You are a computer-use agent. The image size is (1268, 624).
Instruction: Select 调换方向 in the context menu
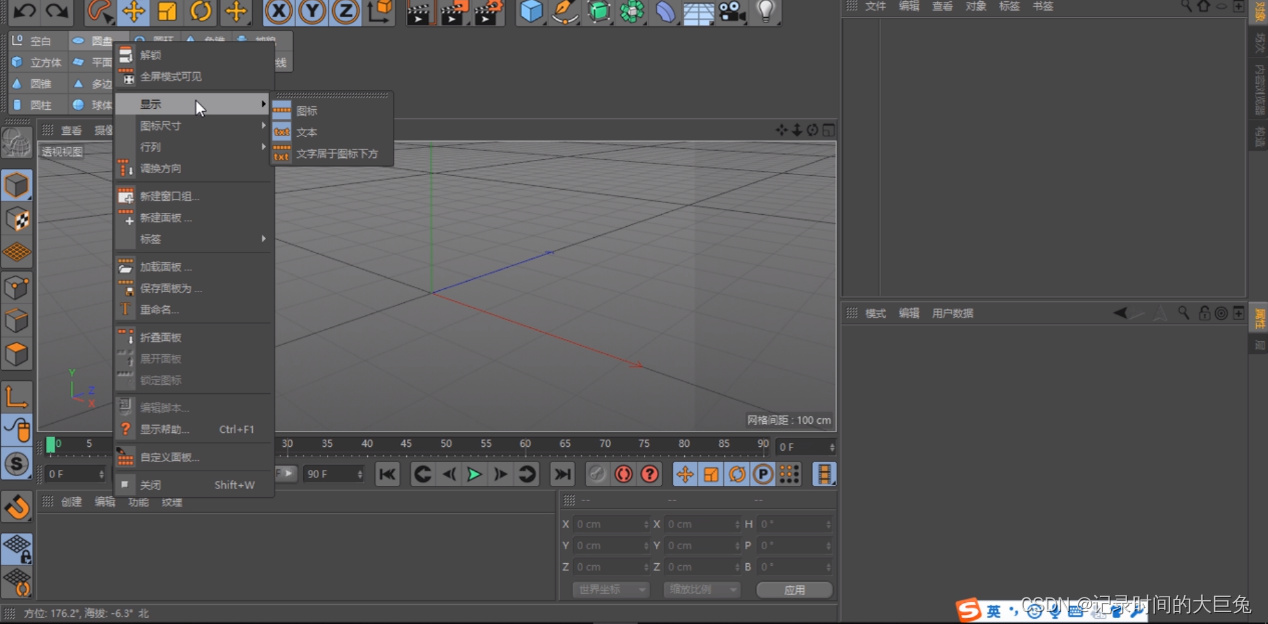(194, 168)
